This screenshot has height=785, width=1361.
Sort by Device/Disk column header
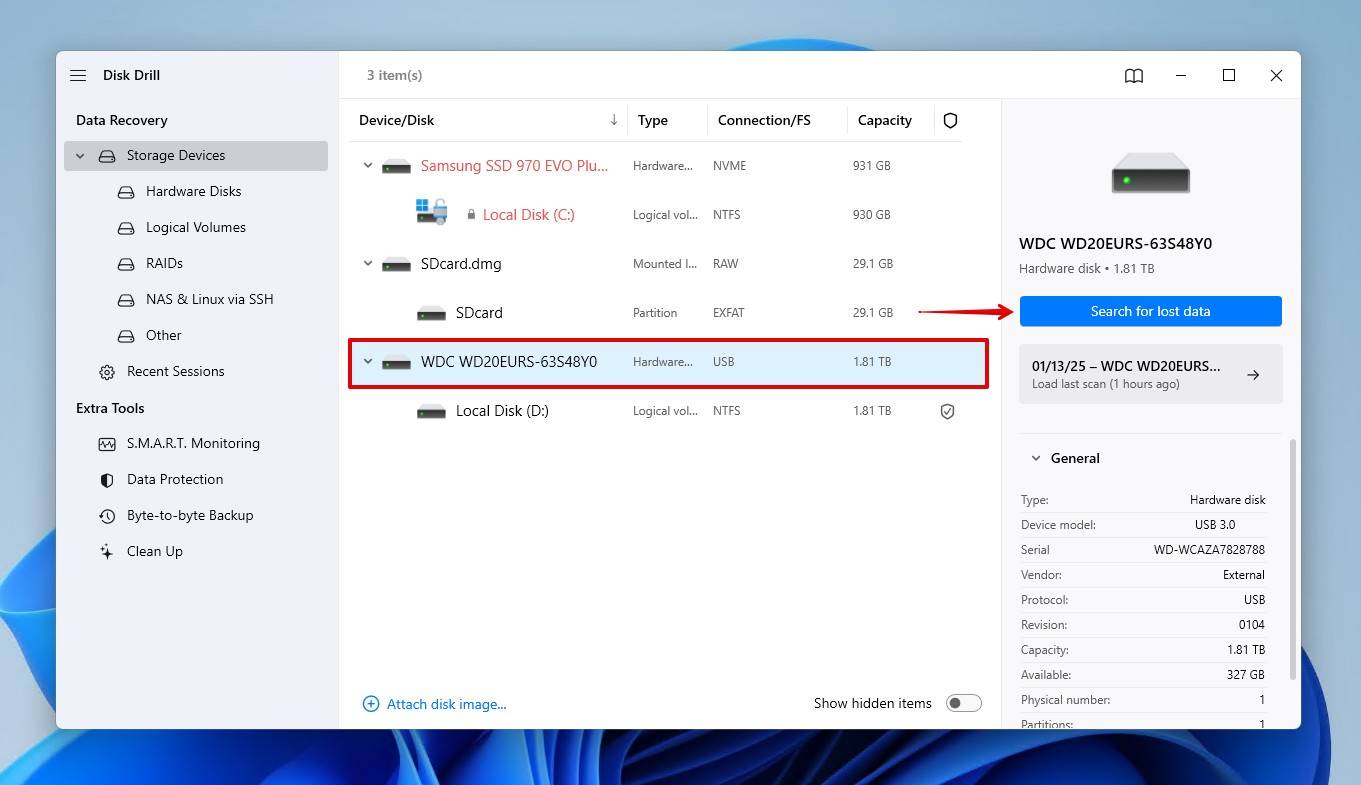pyautogui.click(x=396, y=120)
